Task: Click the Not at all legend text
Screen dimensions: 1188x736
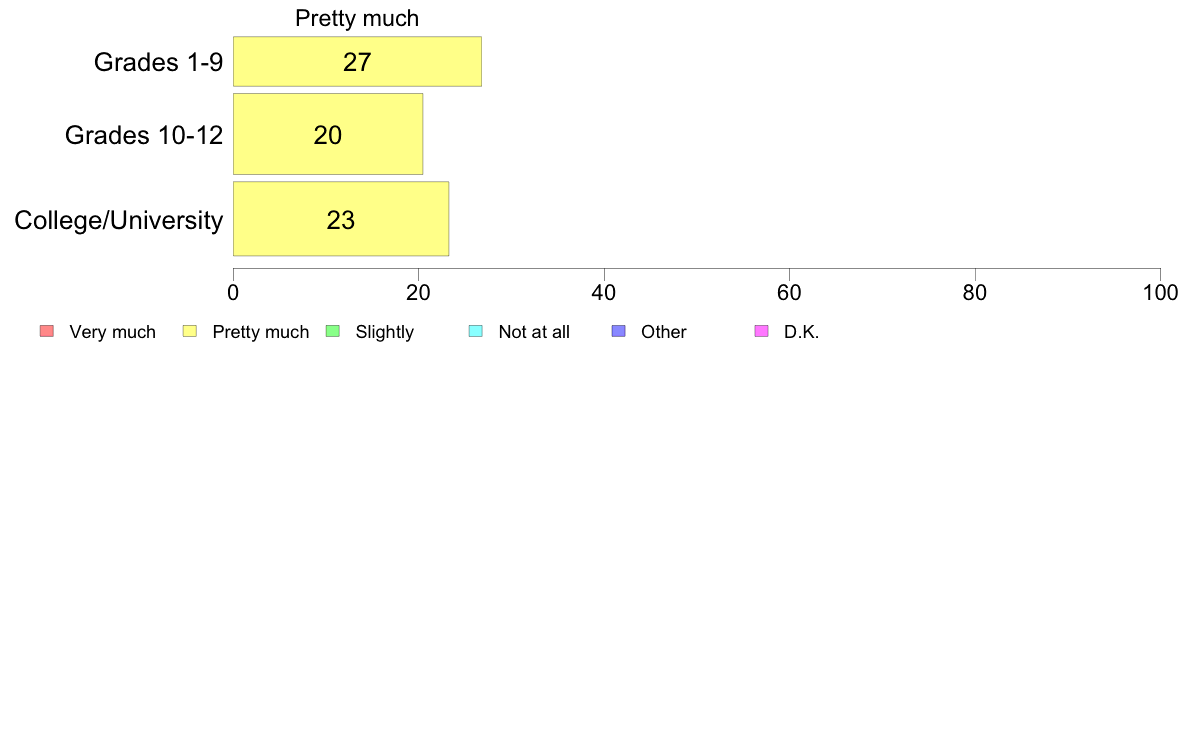Action: click(x=534, y=332)
